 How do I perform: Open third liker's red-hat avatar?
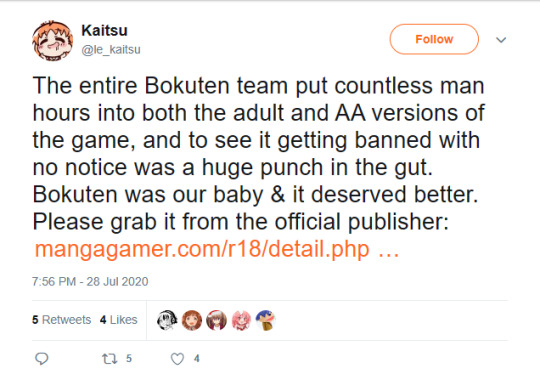point(216,320)
